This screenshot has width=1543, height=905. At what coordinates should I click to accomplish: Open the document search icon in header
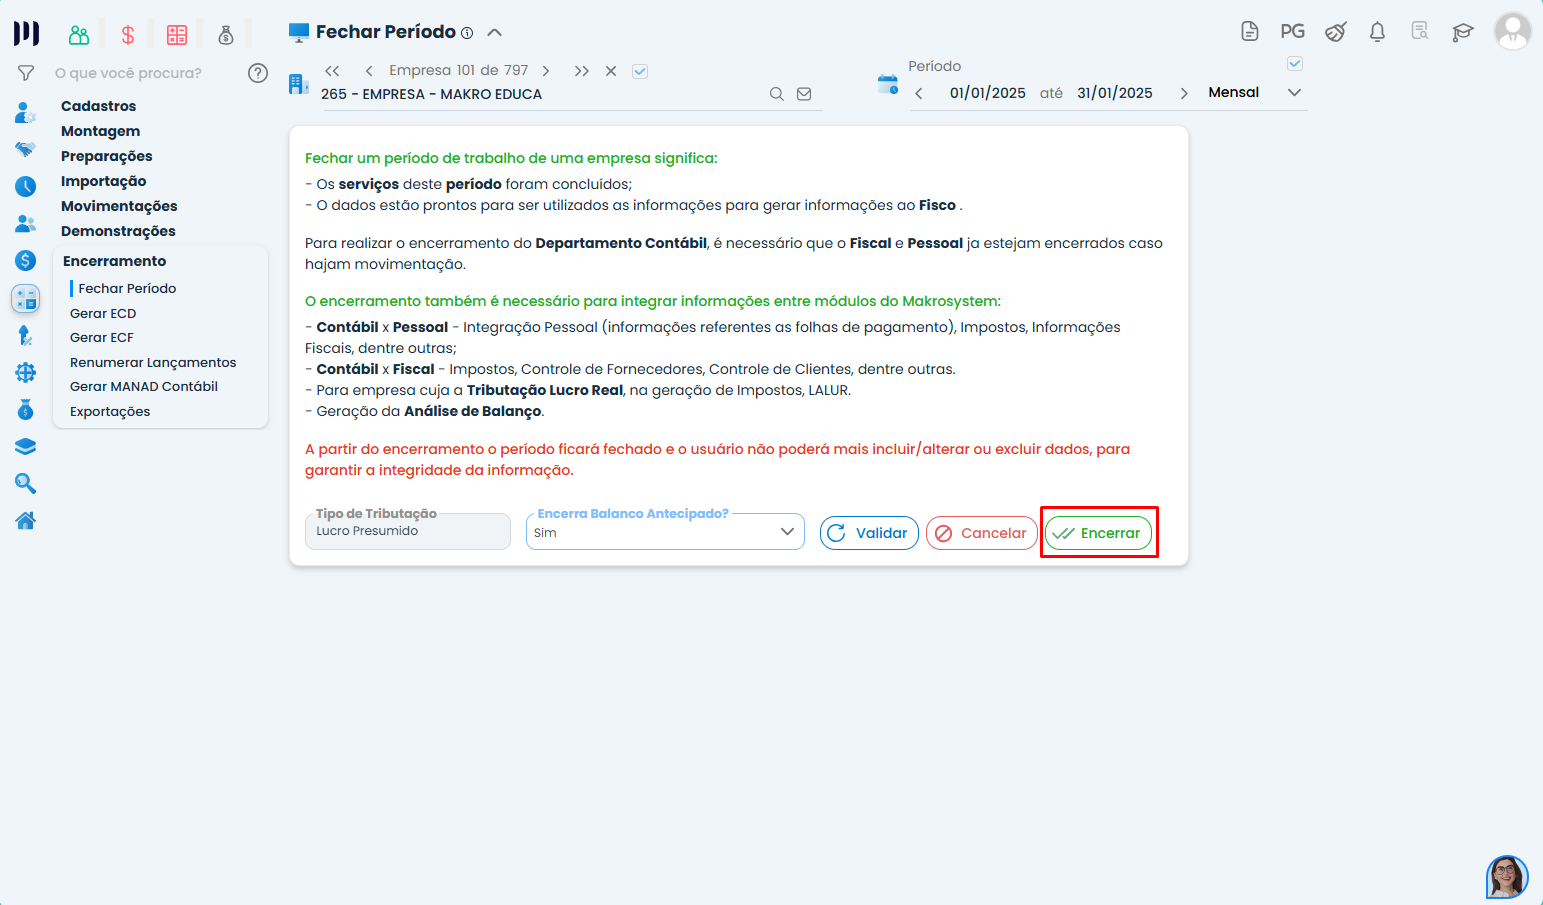pyautogui.click(x=1420, y=31)
